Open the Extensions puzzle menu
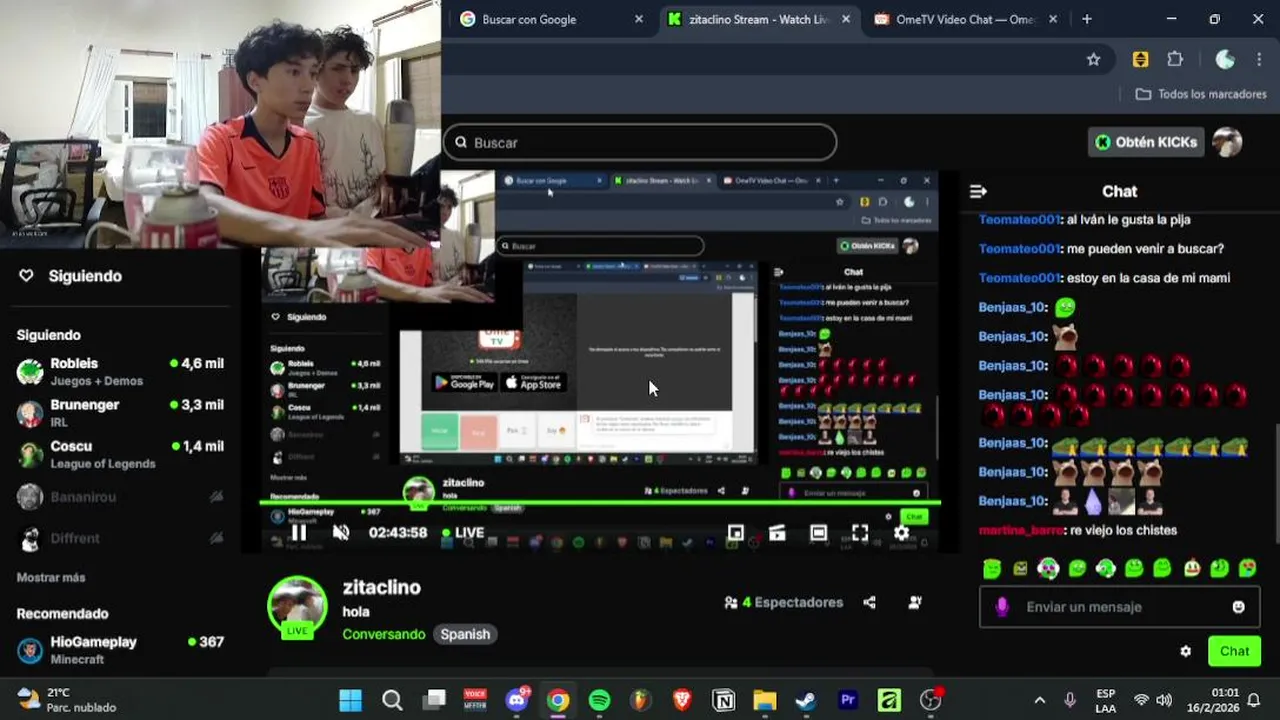This screenshot has height=720, width=1280. tap(1175, 59)
